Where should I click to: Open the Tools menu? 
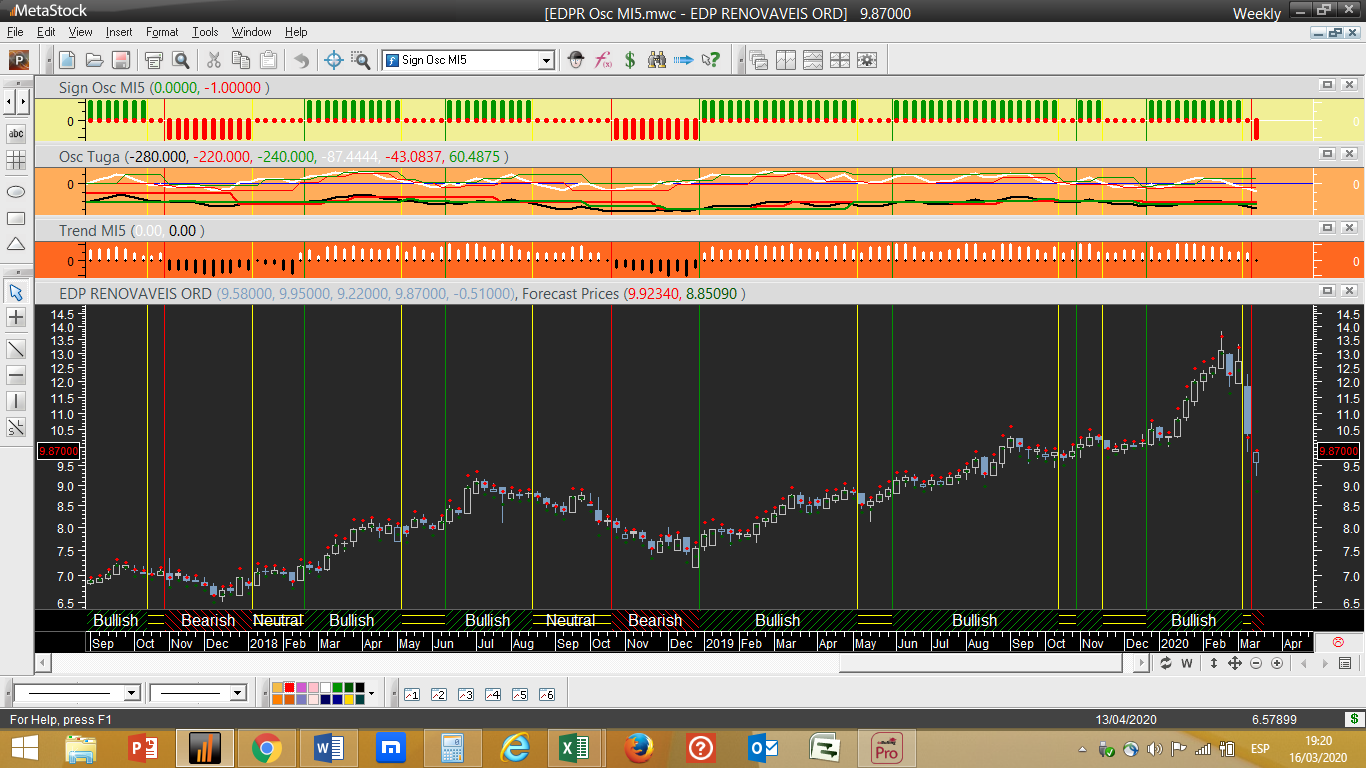click(205, 32)
